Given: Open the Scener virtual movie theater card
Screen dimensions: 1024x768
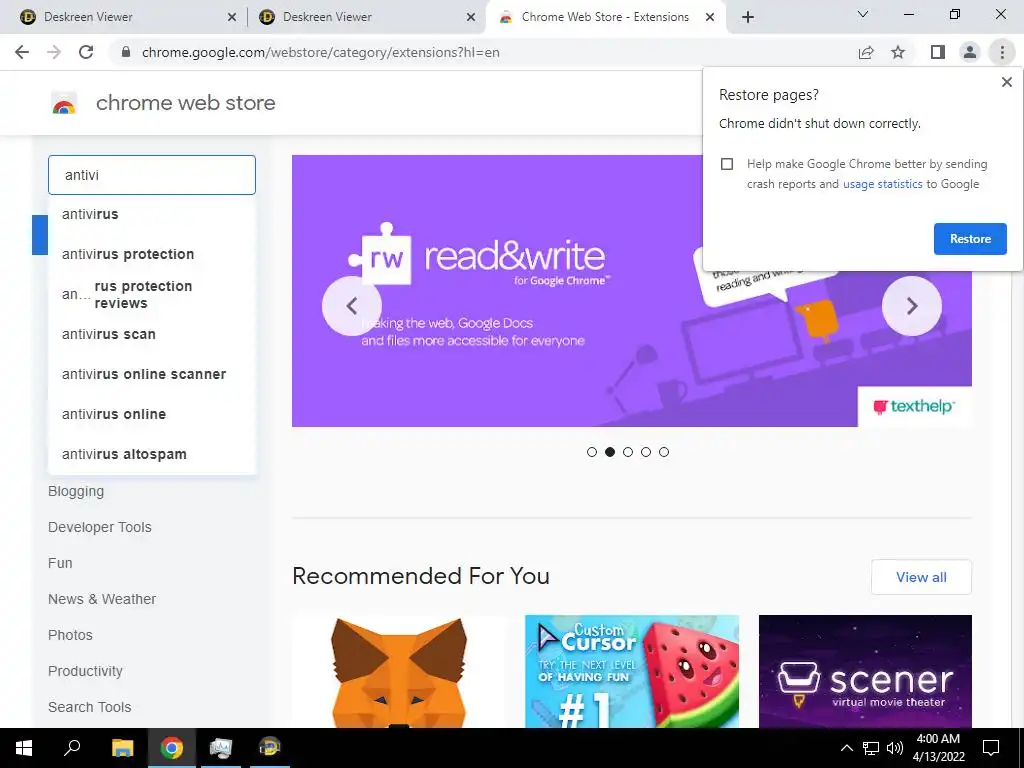Looking at the screenshot, I should click(865, 671).
